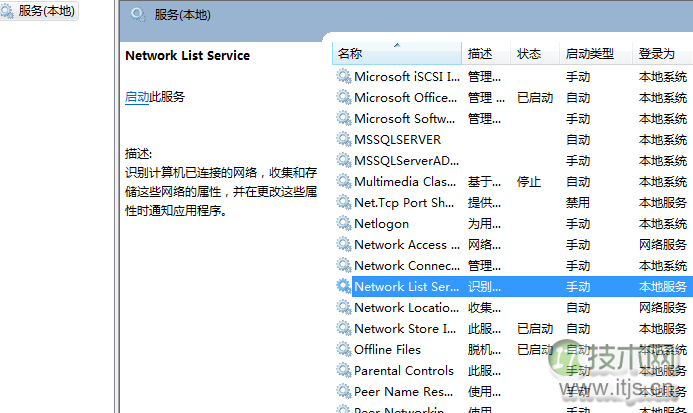Click 识别... description of Network List row
This screenshot has height=413, width=693.
point(484,287)
